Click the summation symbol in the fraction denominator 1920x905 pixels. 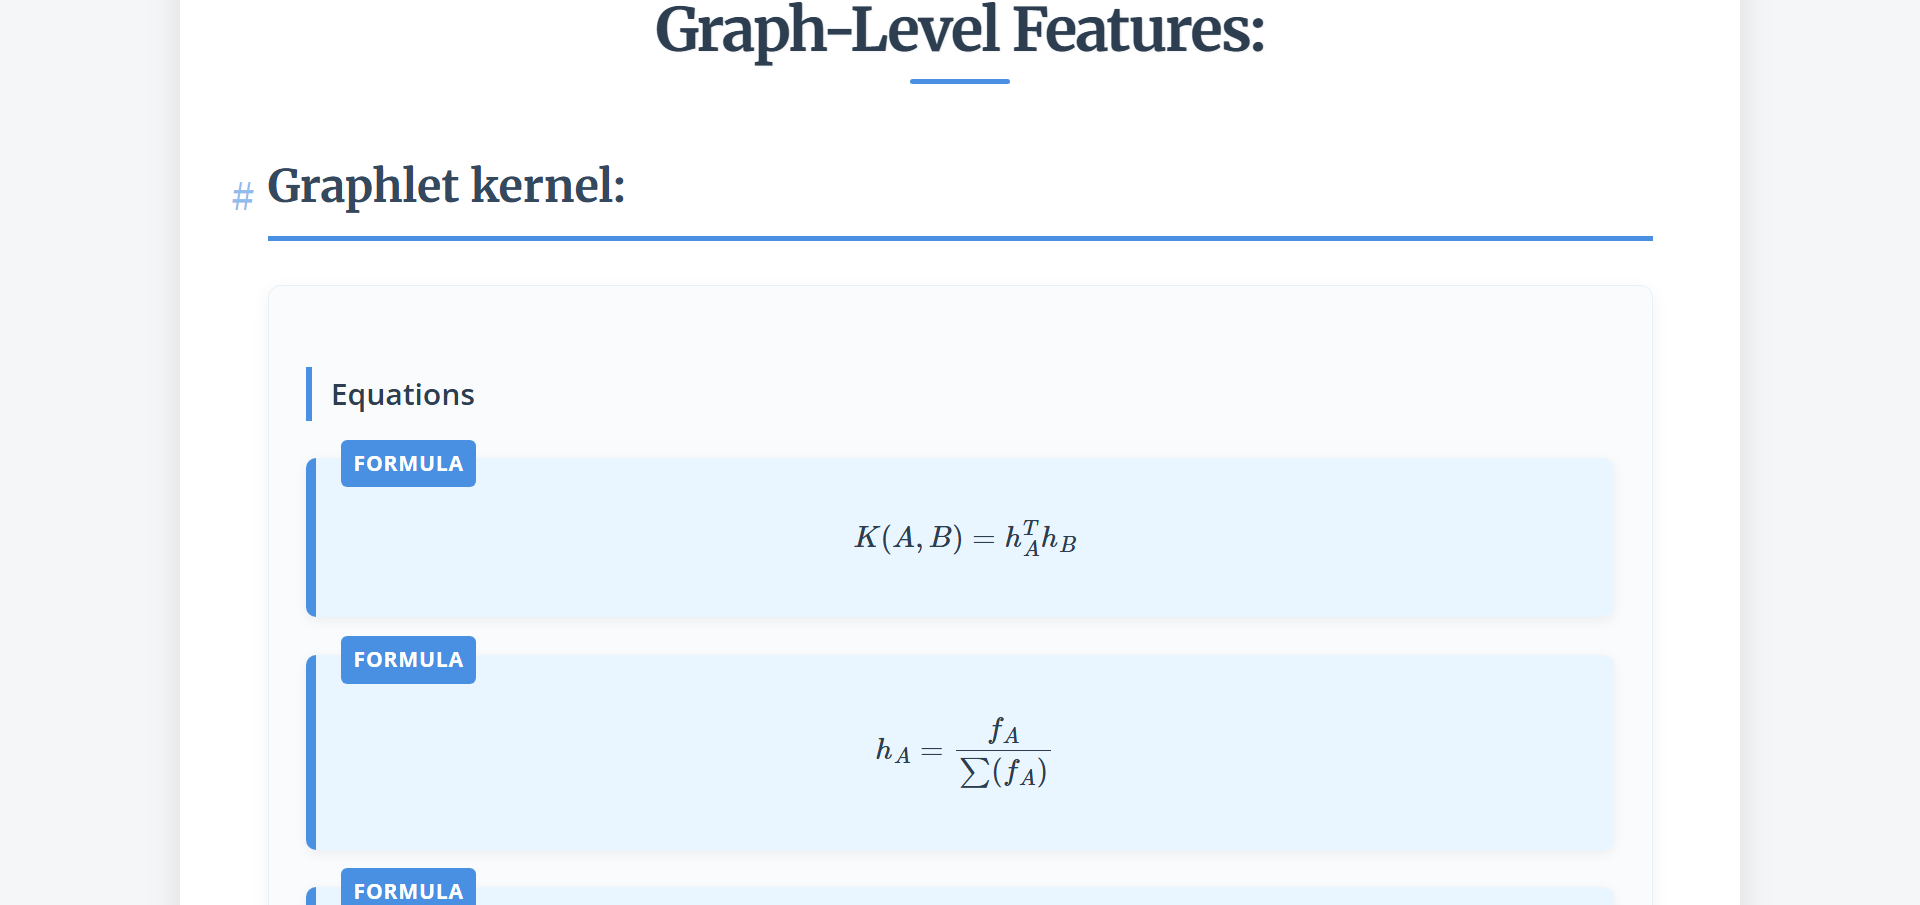[x=974, y=773]
